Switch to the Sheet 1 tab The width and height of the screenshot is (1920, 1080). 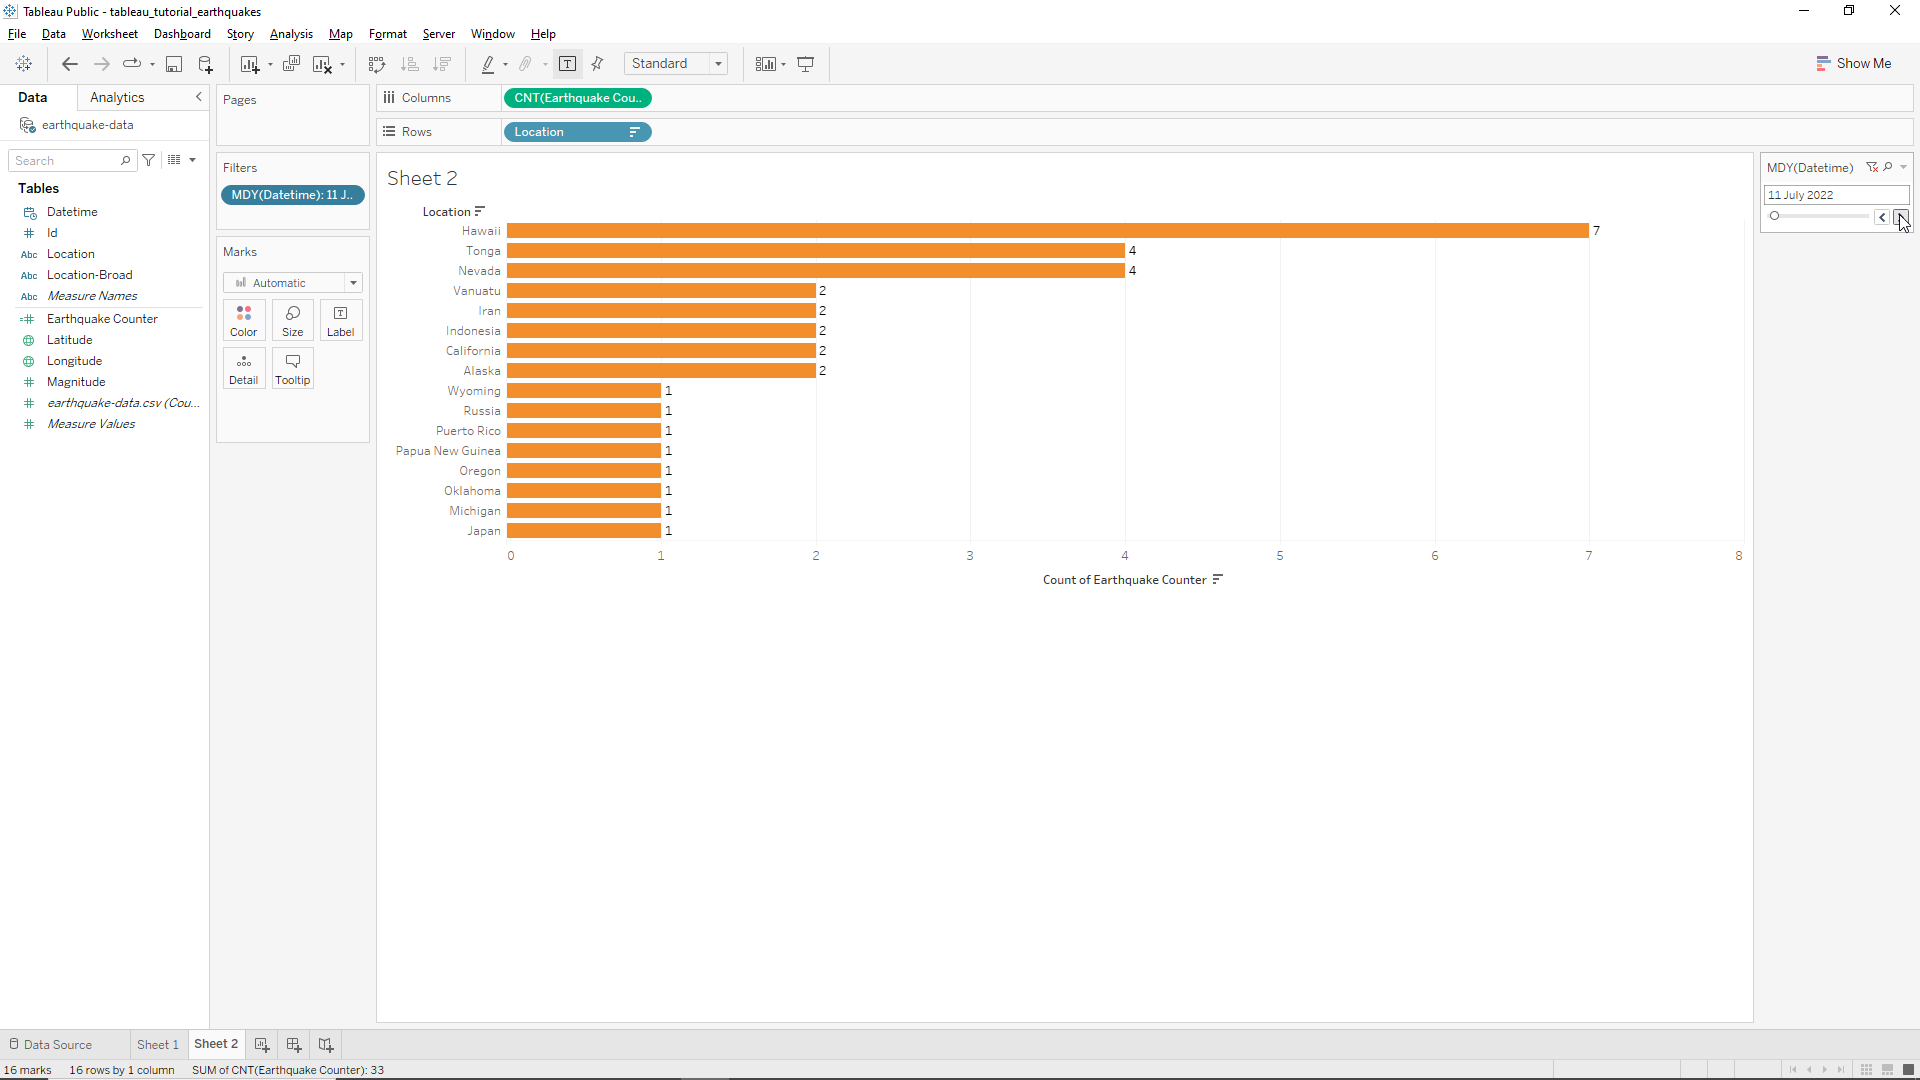point(158,1044)
